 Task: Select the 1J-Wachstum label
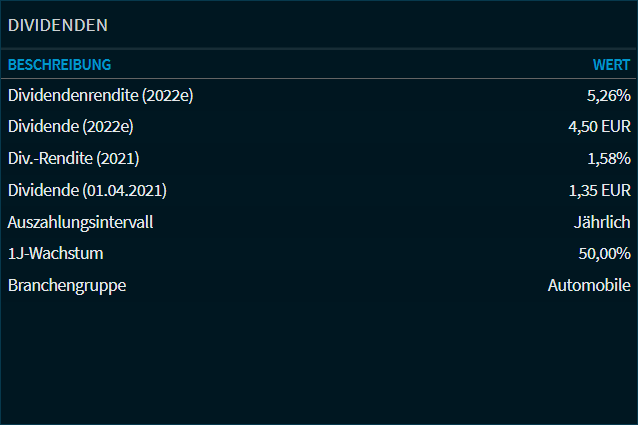coord(55,253)
